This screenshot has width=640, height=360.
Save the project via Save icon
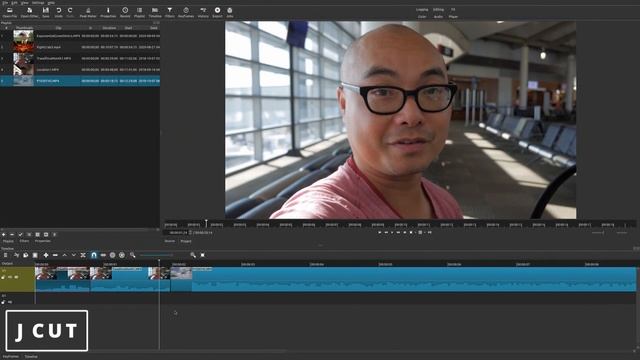(46, 12)
